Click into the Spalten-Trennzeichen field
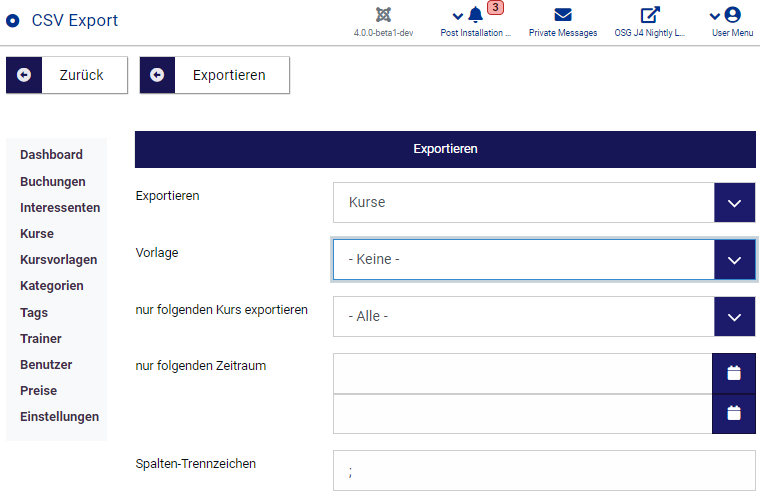This screenshot has height=494, width=760. (543, 470)
